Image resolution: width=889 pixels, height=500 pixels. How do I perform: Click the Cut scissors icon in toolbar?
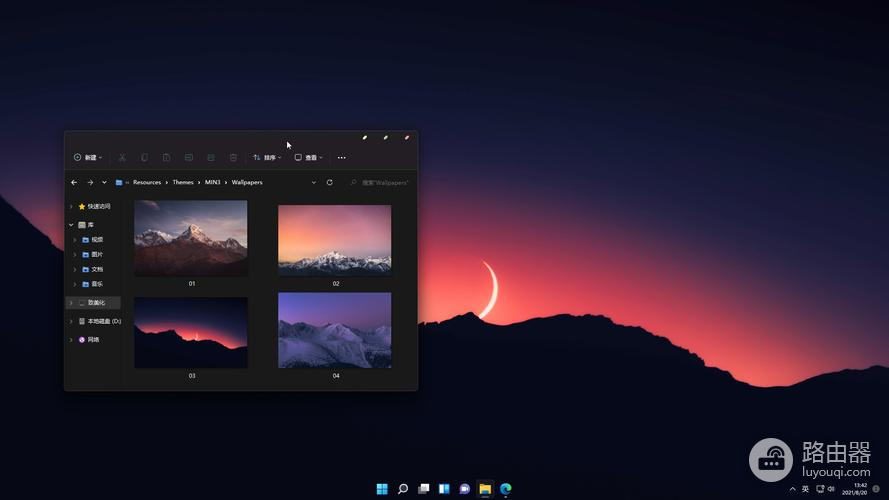[x=122, y=157]
